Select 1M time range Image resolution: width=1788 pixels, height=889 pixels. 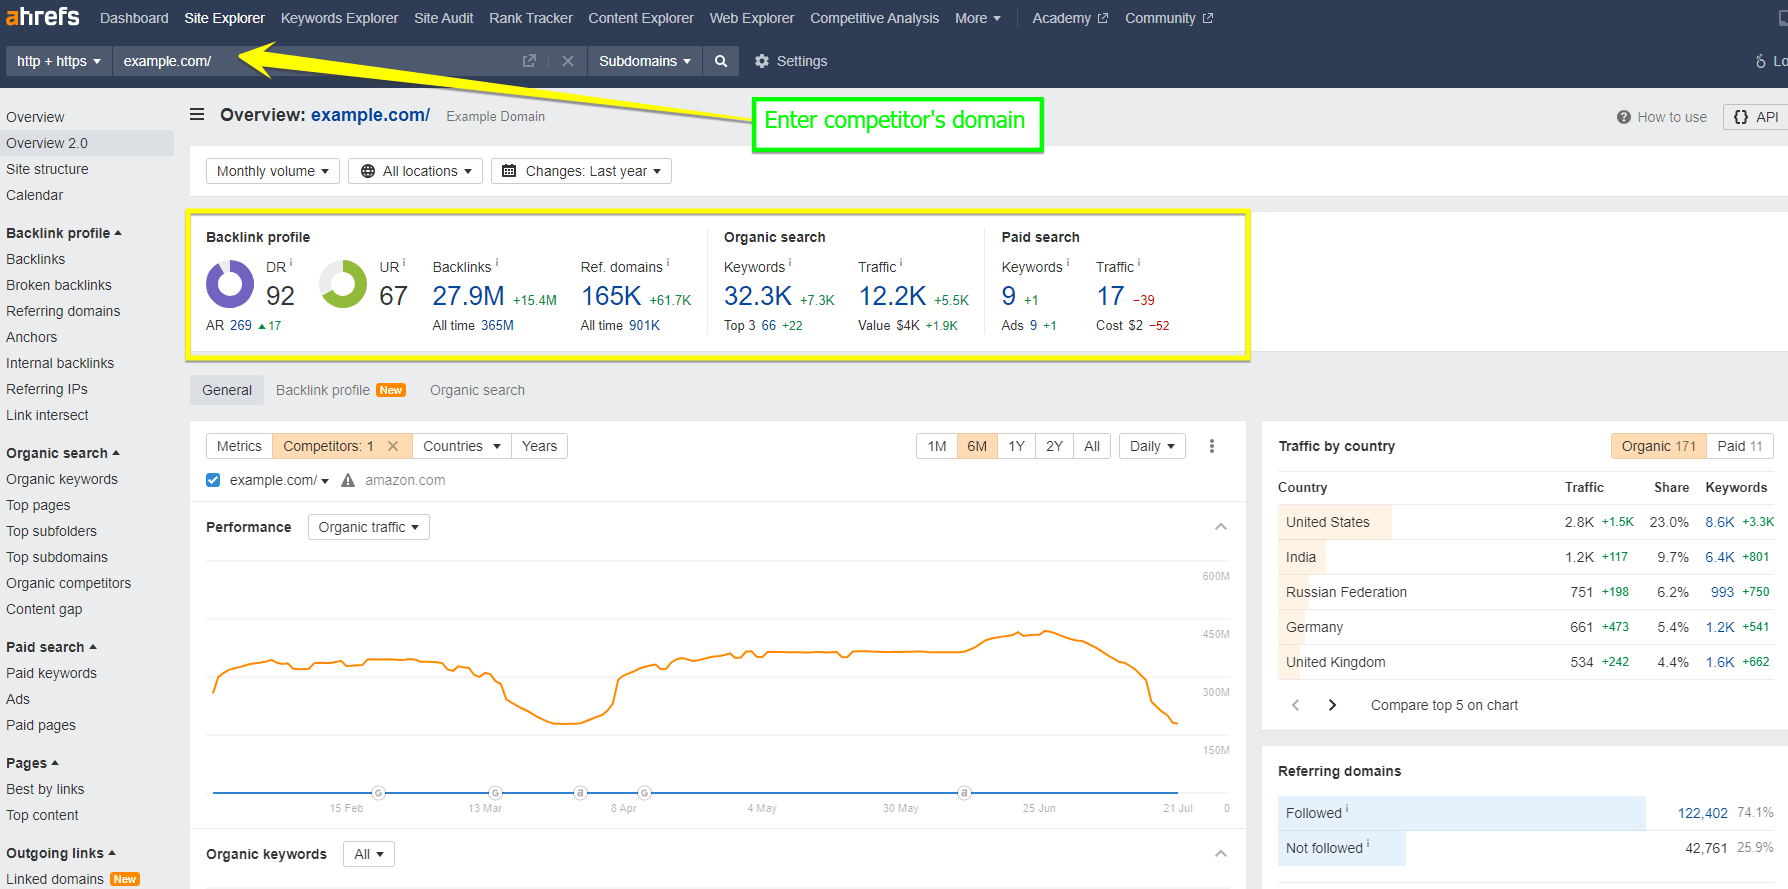coord(937,446)
